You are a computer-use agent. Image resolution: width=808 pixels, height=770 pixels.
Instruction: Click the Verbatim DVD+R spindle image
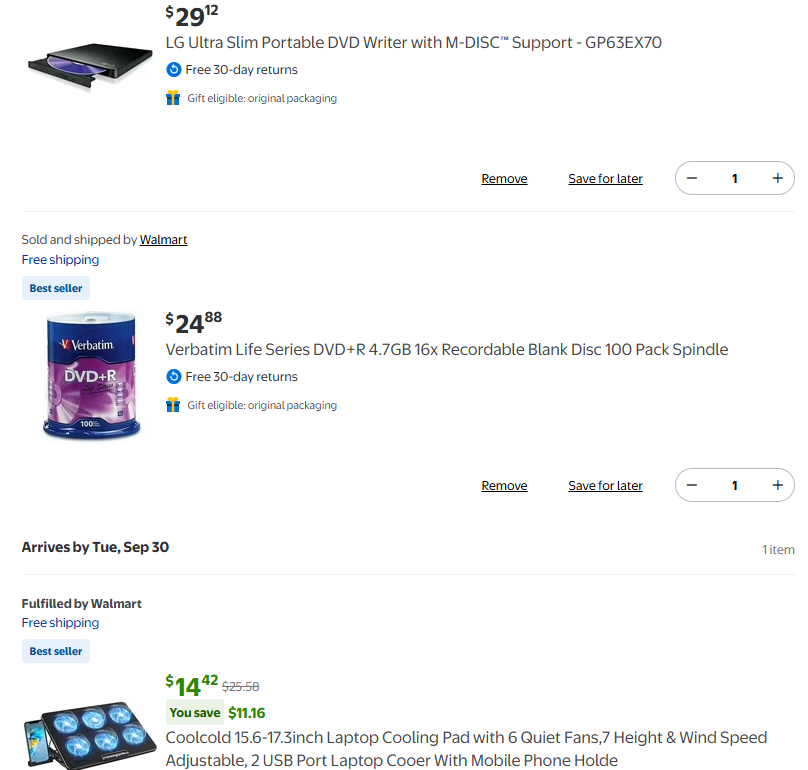[92, 376]
